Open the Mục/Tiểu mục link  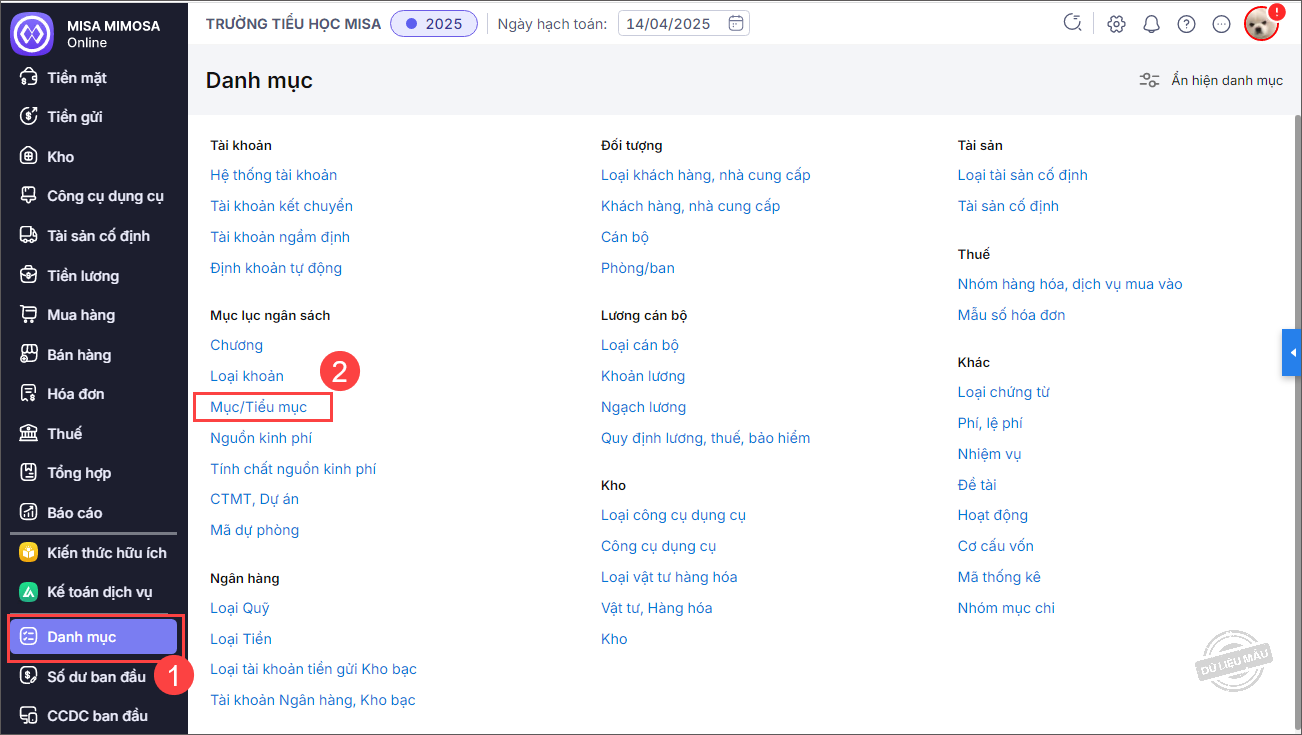pos(259,407)
